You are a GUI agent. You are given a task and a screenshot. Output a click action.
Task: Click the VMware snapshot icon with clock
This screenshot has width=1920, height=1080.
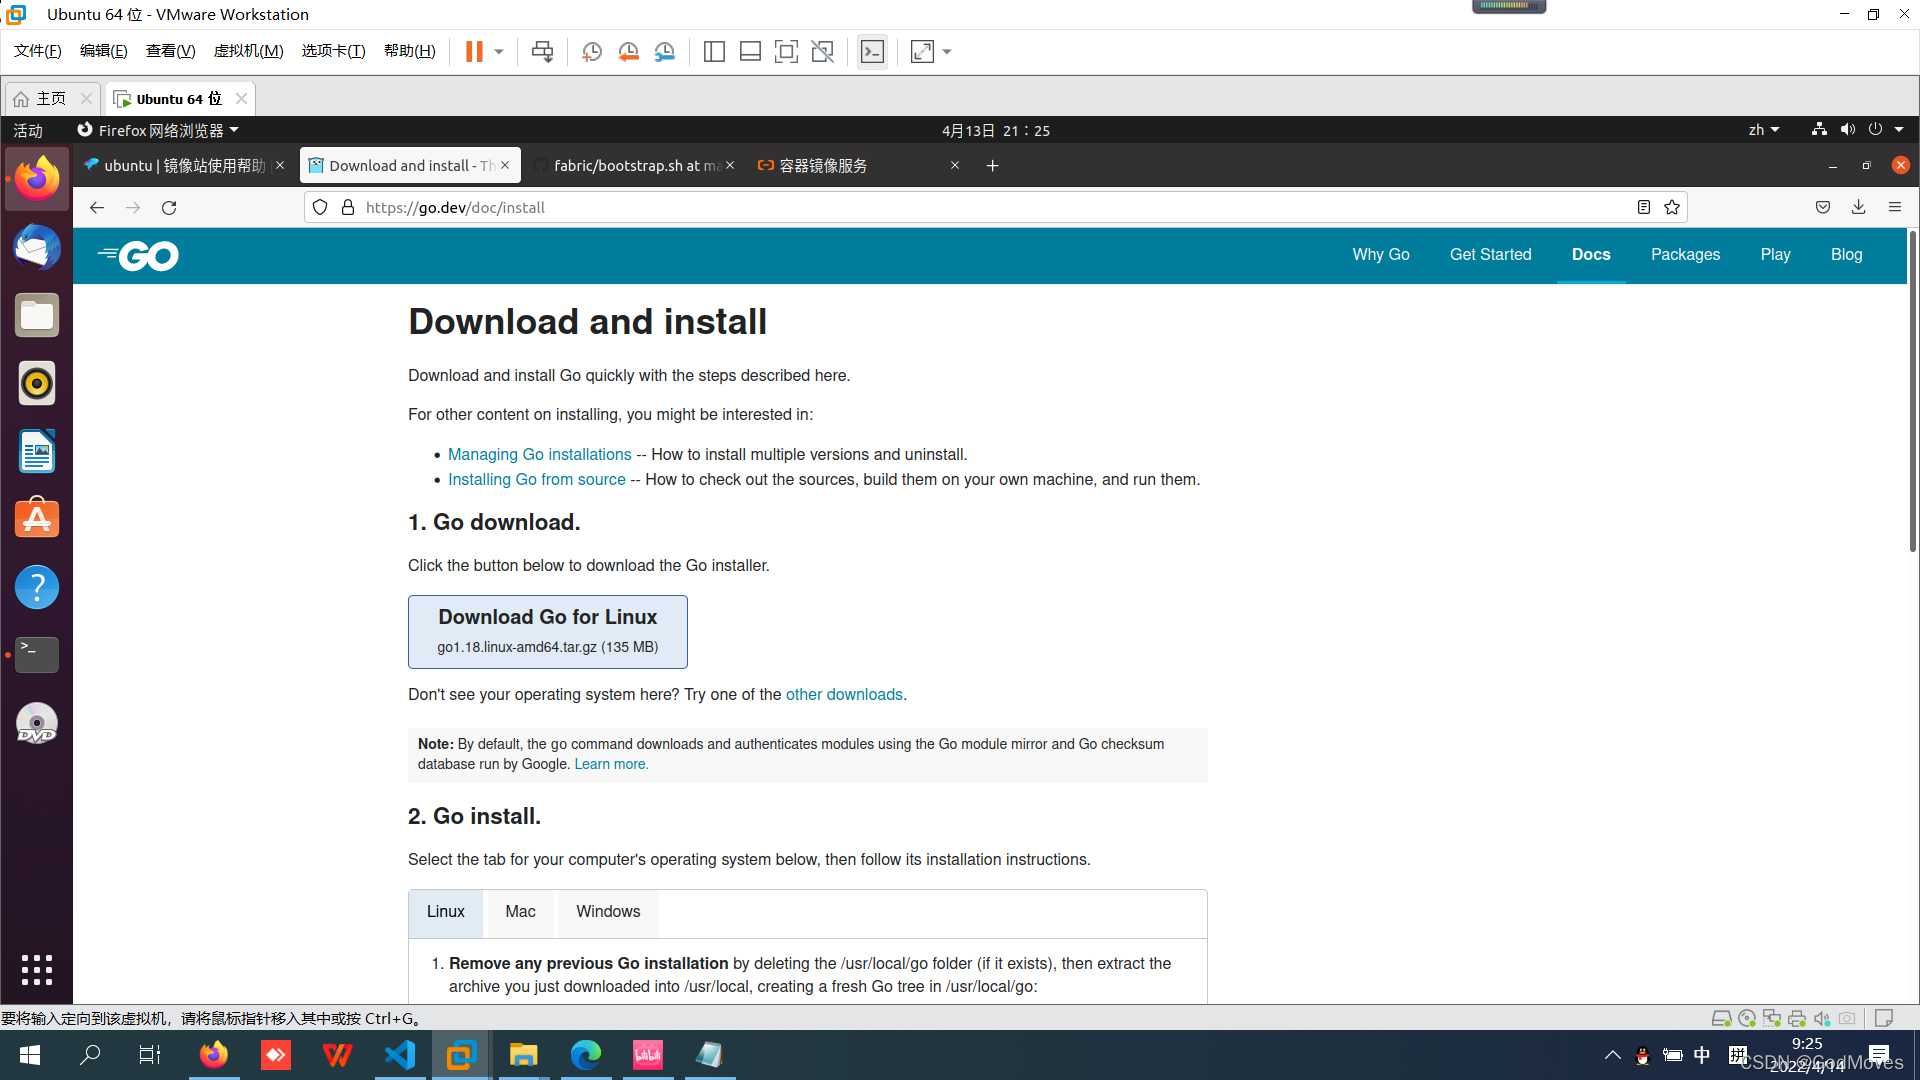pos(591,52)
